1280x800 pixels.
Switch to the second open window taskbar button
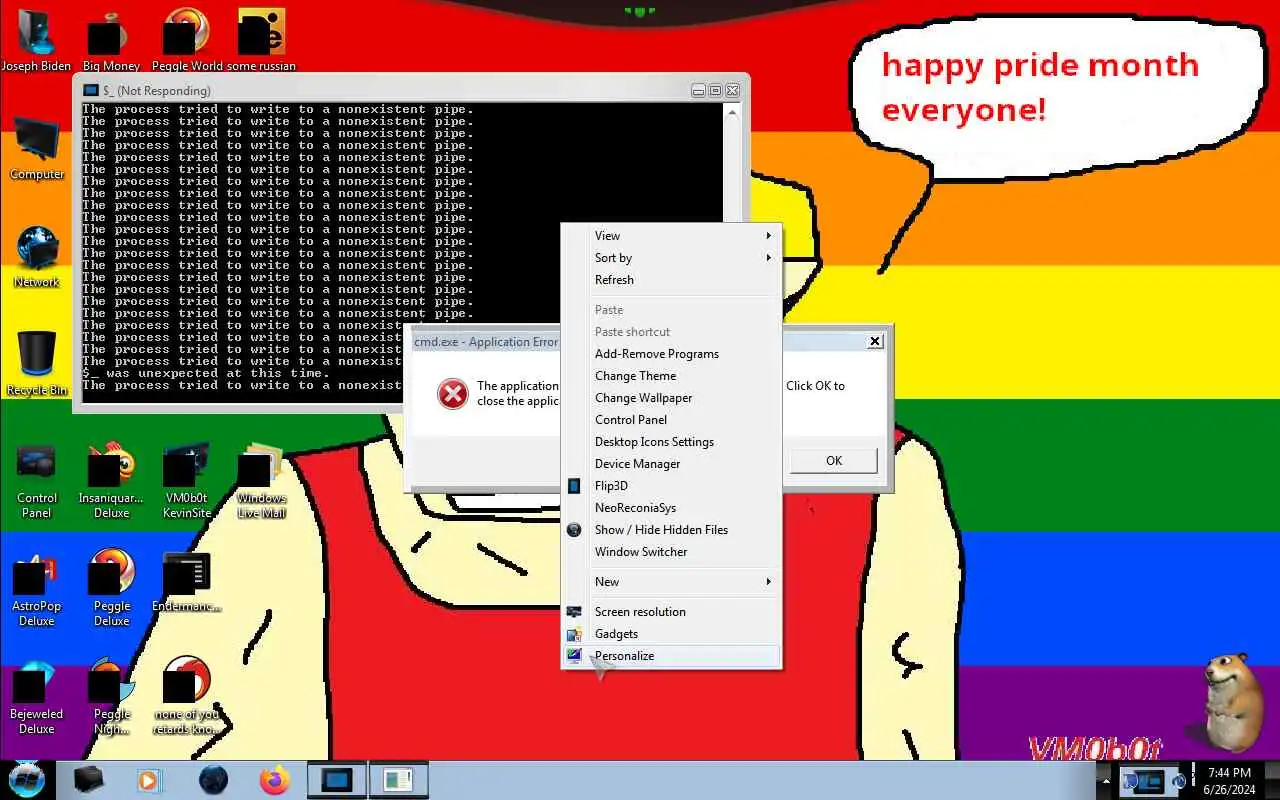(398, 780)
